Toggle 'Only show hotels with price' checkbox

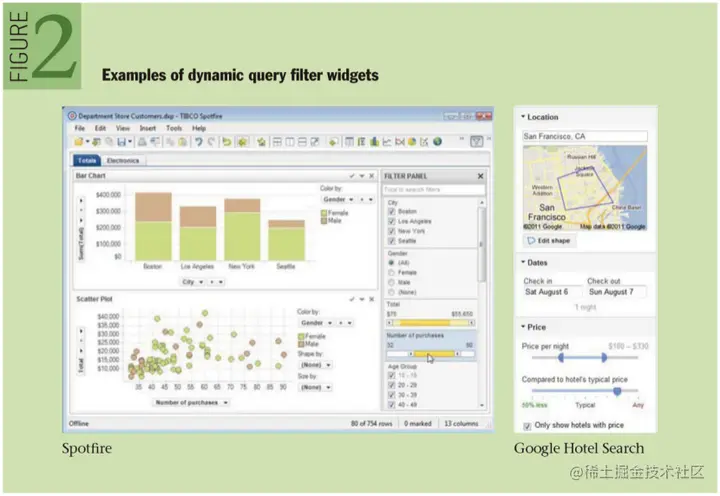click(527, 426)
